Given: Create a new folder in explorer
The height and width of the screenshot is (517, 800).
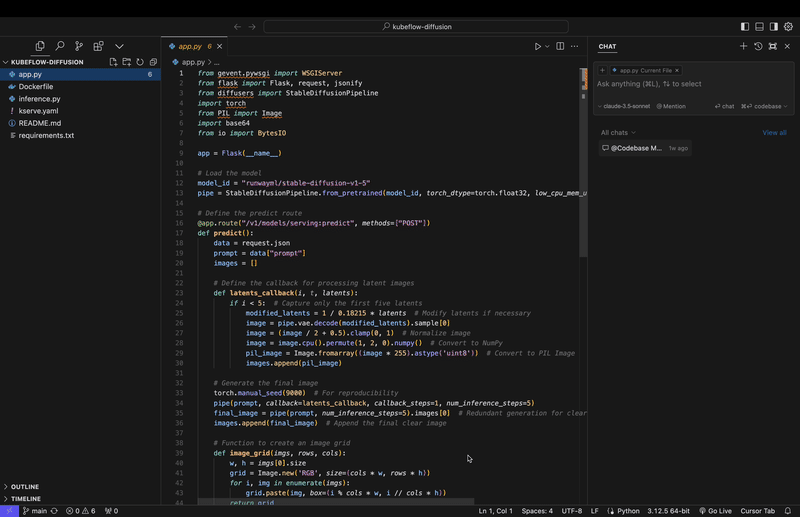Looking at the screenshot, I should coord(127,62).
